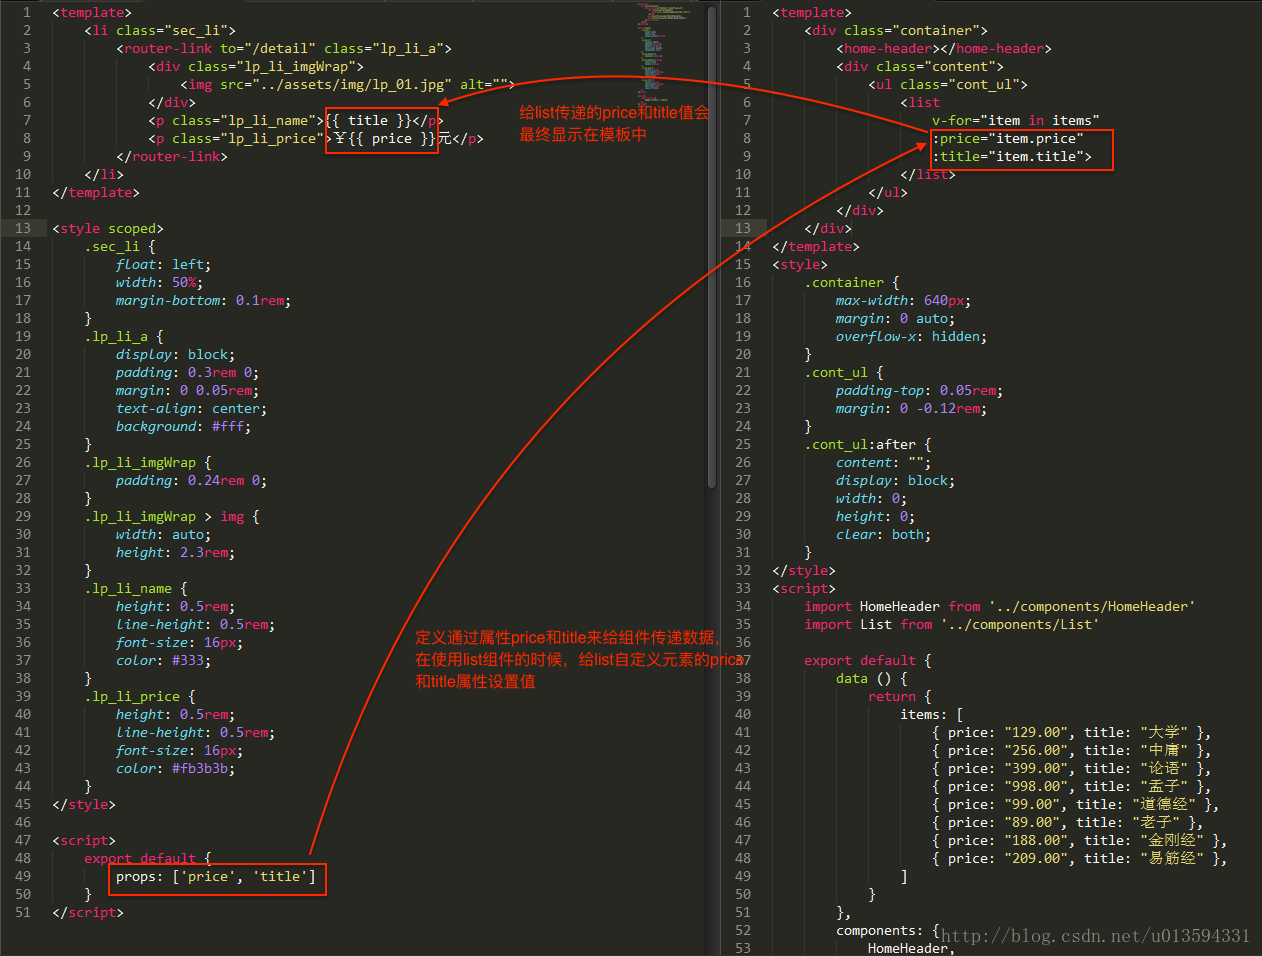Click highlighted line number 13 in right gutter
This screenshot has height=956, width=1262.
point(743,228)
